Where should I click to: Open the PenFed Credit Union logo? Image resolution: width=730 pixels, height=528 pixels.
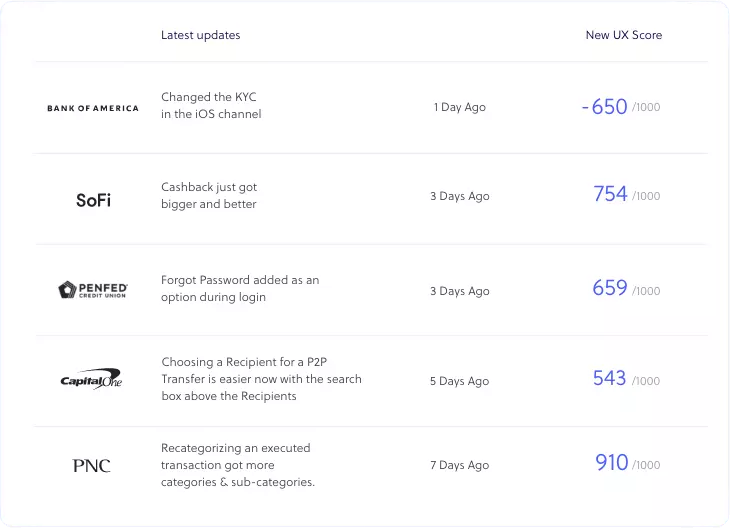[x=93, y=290]
